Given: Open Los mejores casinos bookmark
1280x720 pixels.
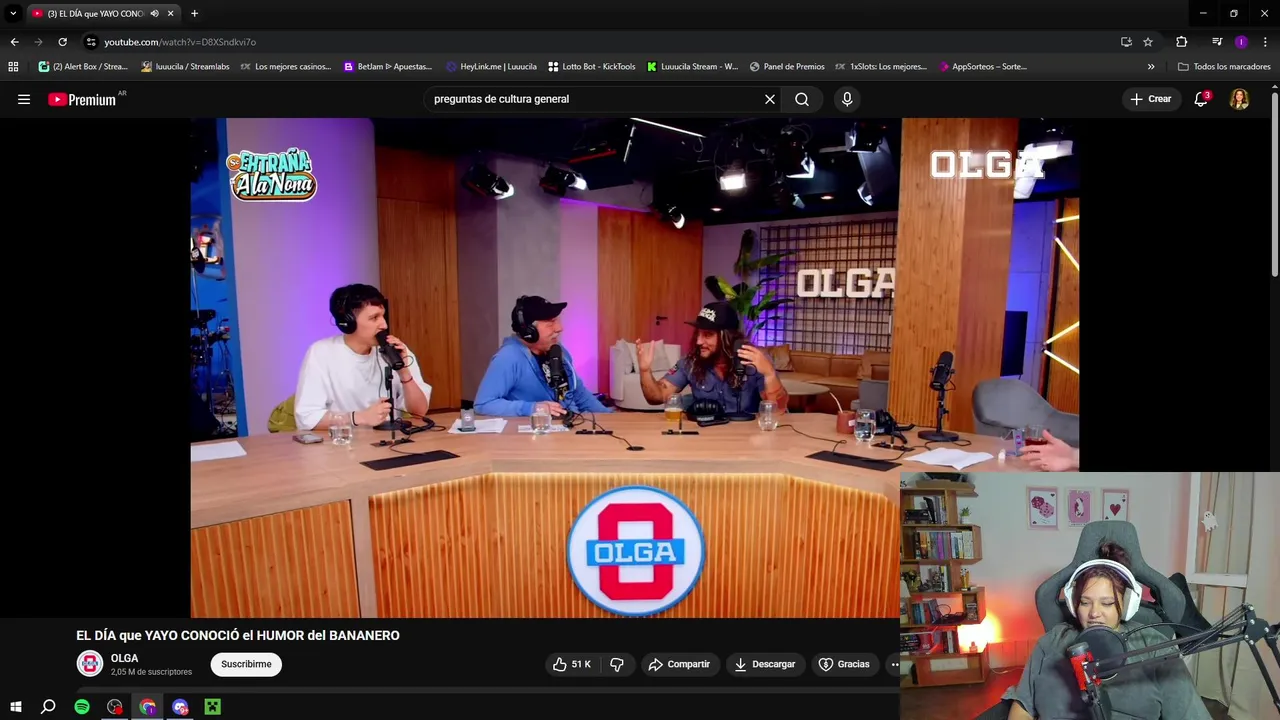Looking at the screenshot, I should pos(286,67).
